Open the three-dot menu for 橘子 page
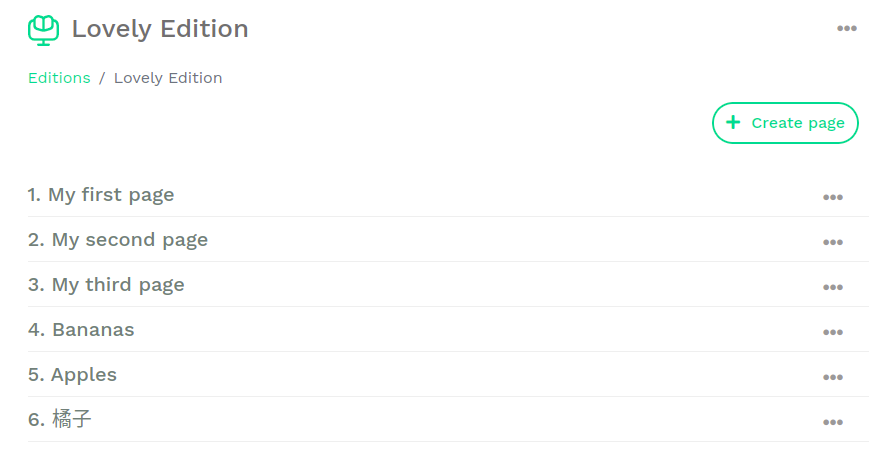Screen dimensions: 892x472 (x=833, y=422)
